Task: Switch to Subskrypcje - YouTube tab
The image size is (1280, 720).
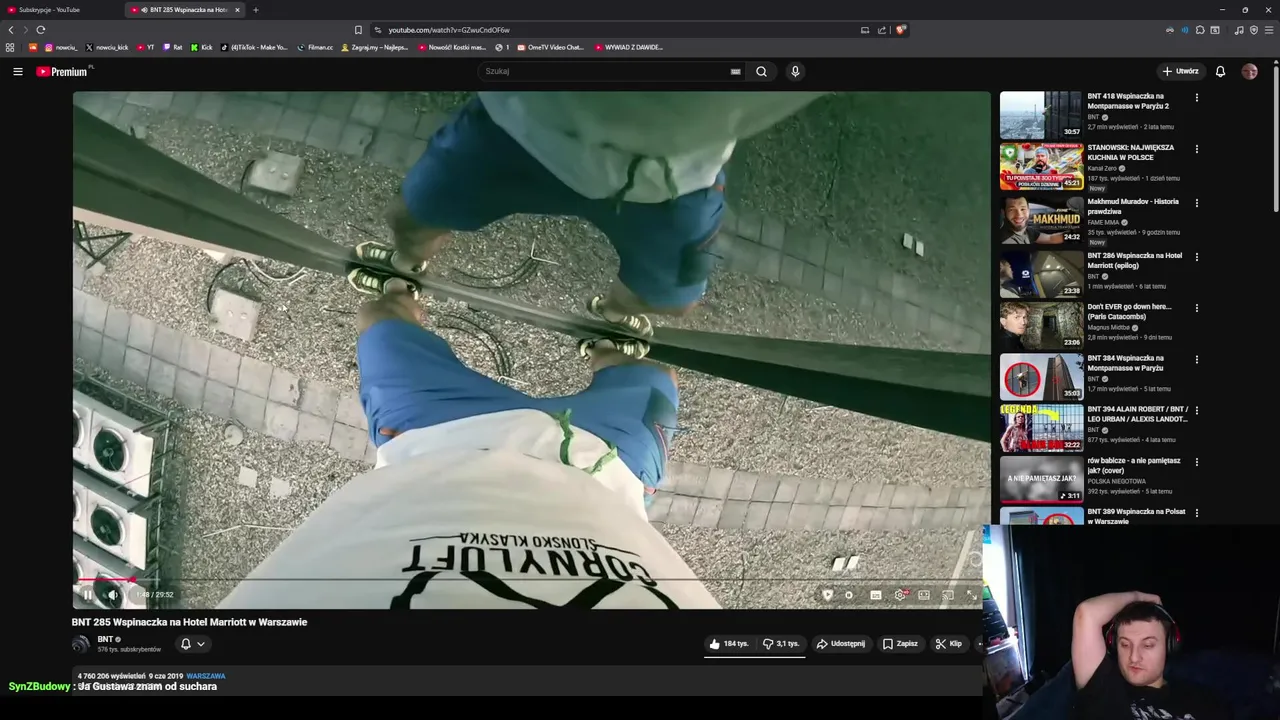Action: tap(60, 10)
